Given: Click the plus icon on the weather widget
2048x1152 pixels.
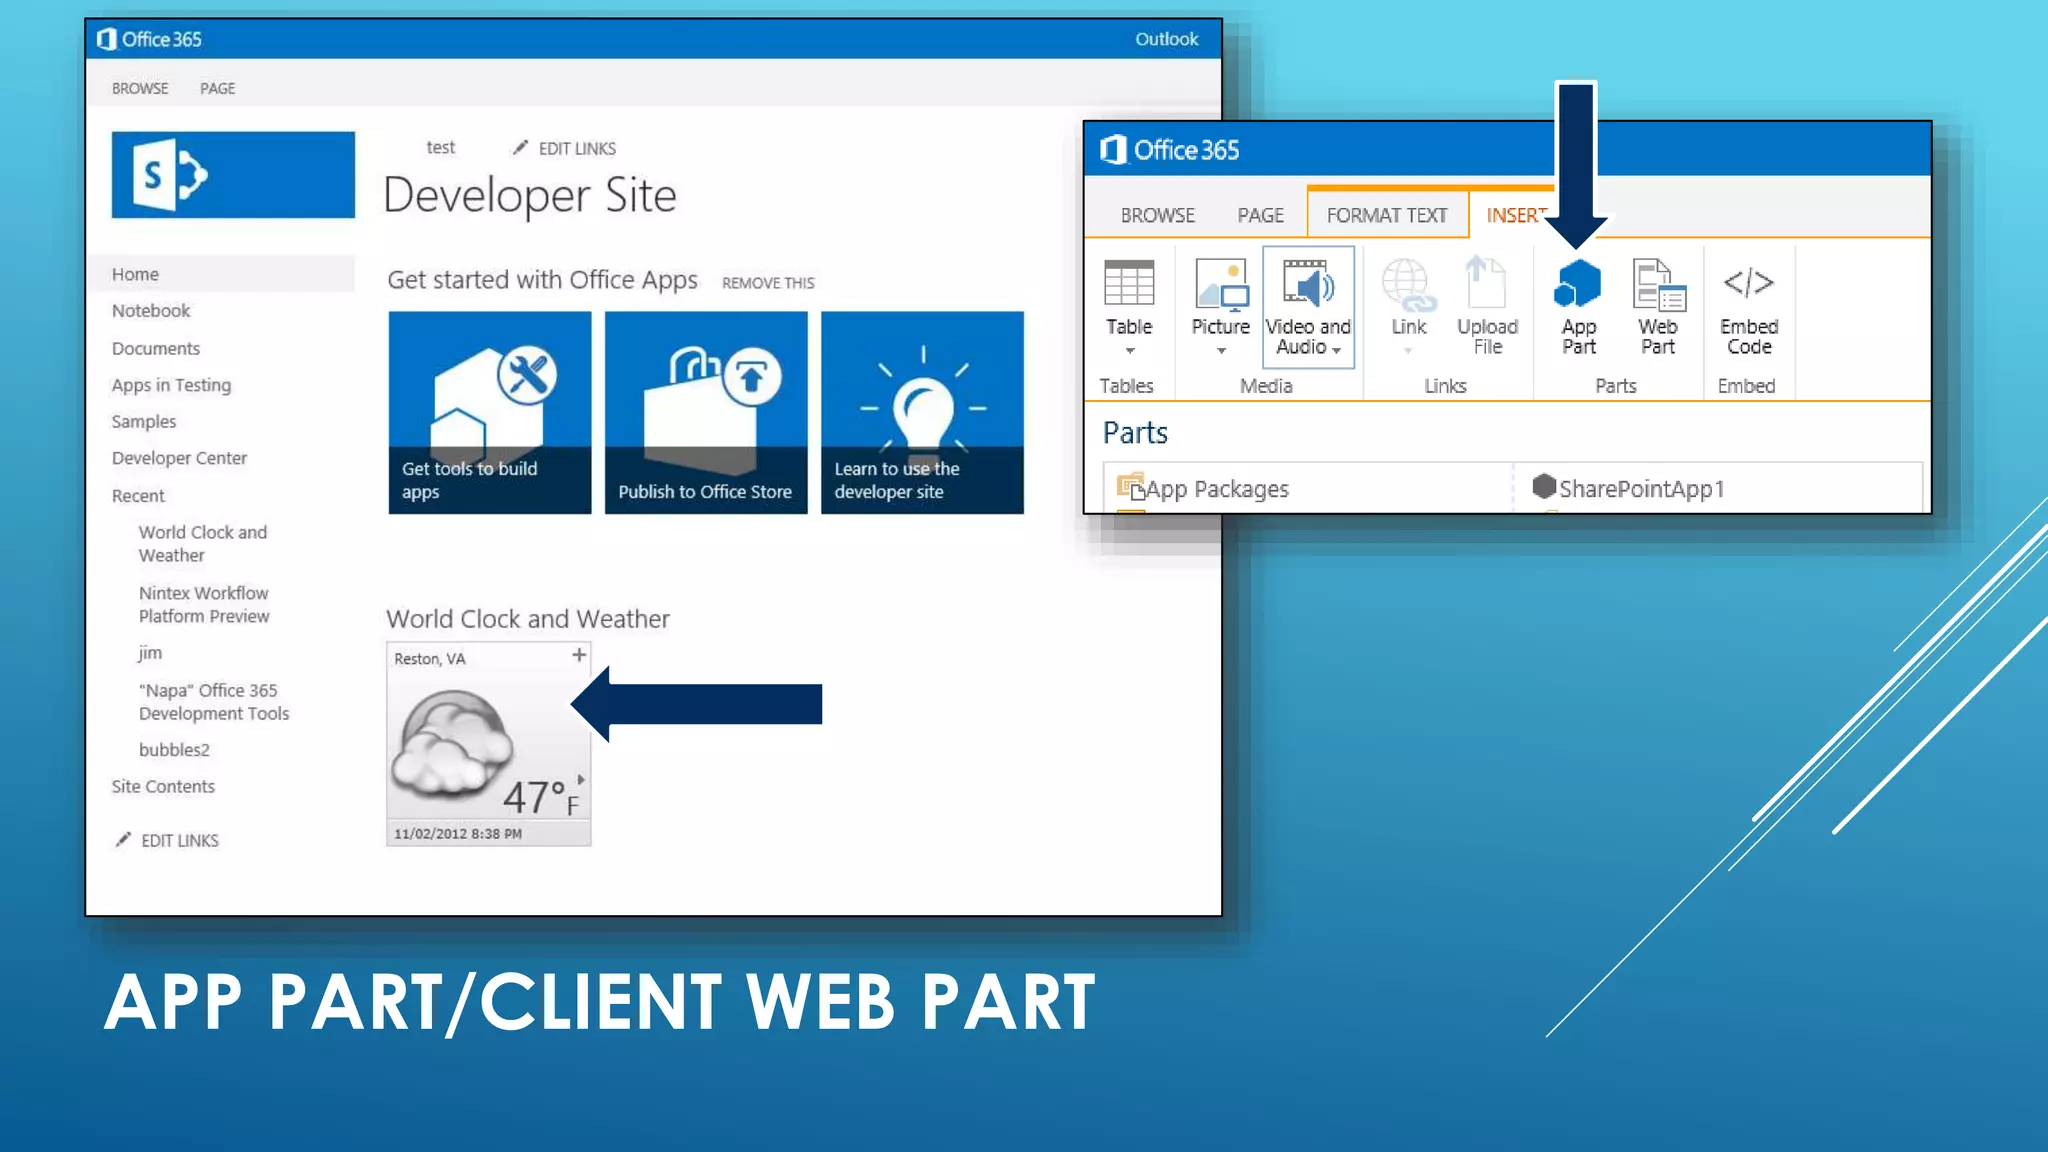Looking at the screenshot, I should pyautogui.click(x=578, y=655).
